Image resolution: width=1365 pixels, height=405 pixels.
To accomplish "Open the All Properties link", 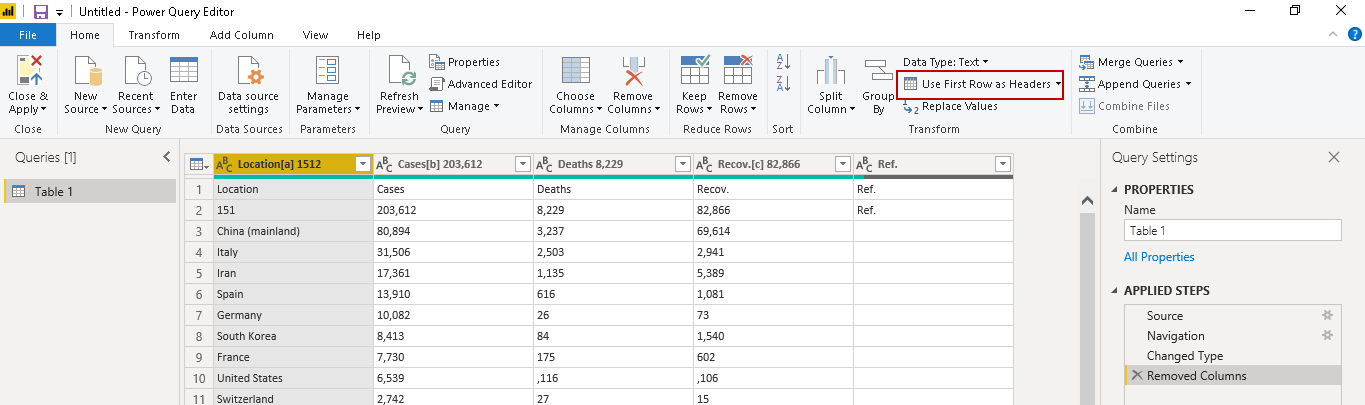I will click(x=1159, y=257).
